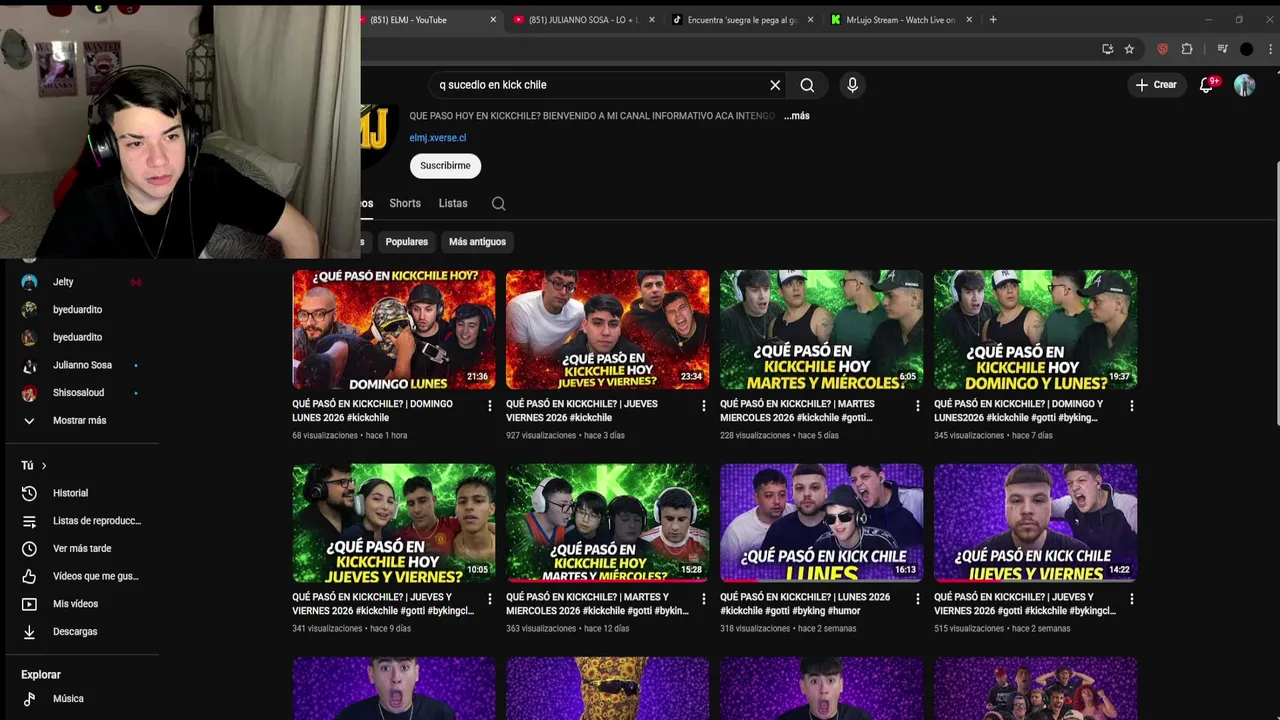The image size is (1280, 720).
Task: Click the magnifying glass search button
Action: pos(807,85)
